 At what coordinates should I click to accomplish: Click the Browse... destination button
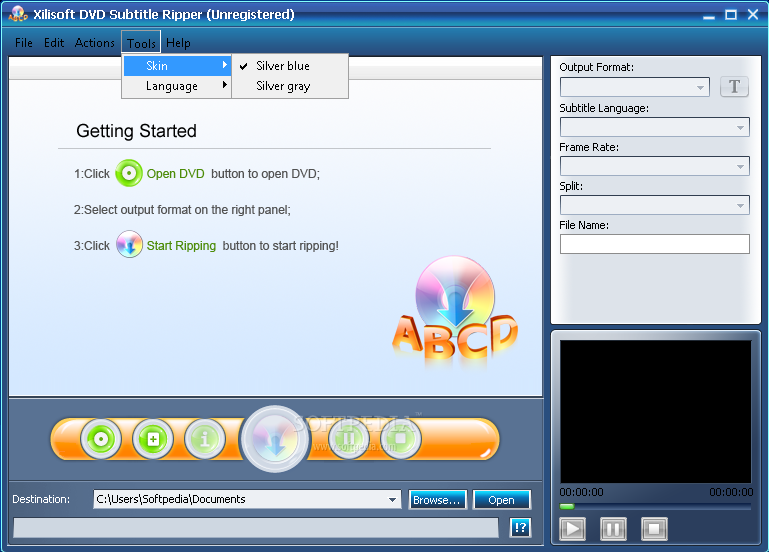[437, 500]
